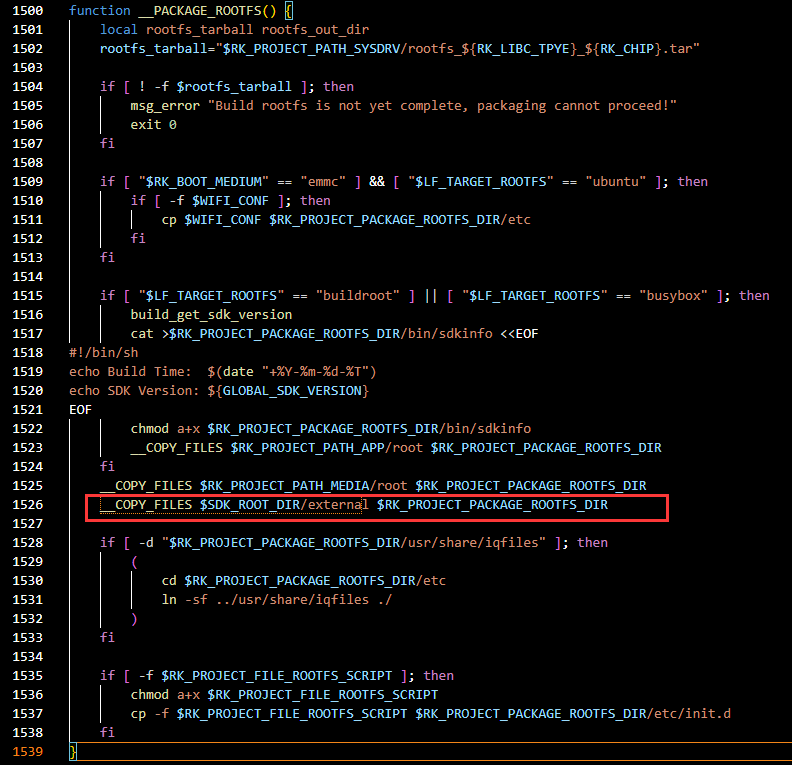Click 'echo Build Time:' on line 1519
792x765 pixels.
point(130,372)
